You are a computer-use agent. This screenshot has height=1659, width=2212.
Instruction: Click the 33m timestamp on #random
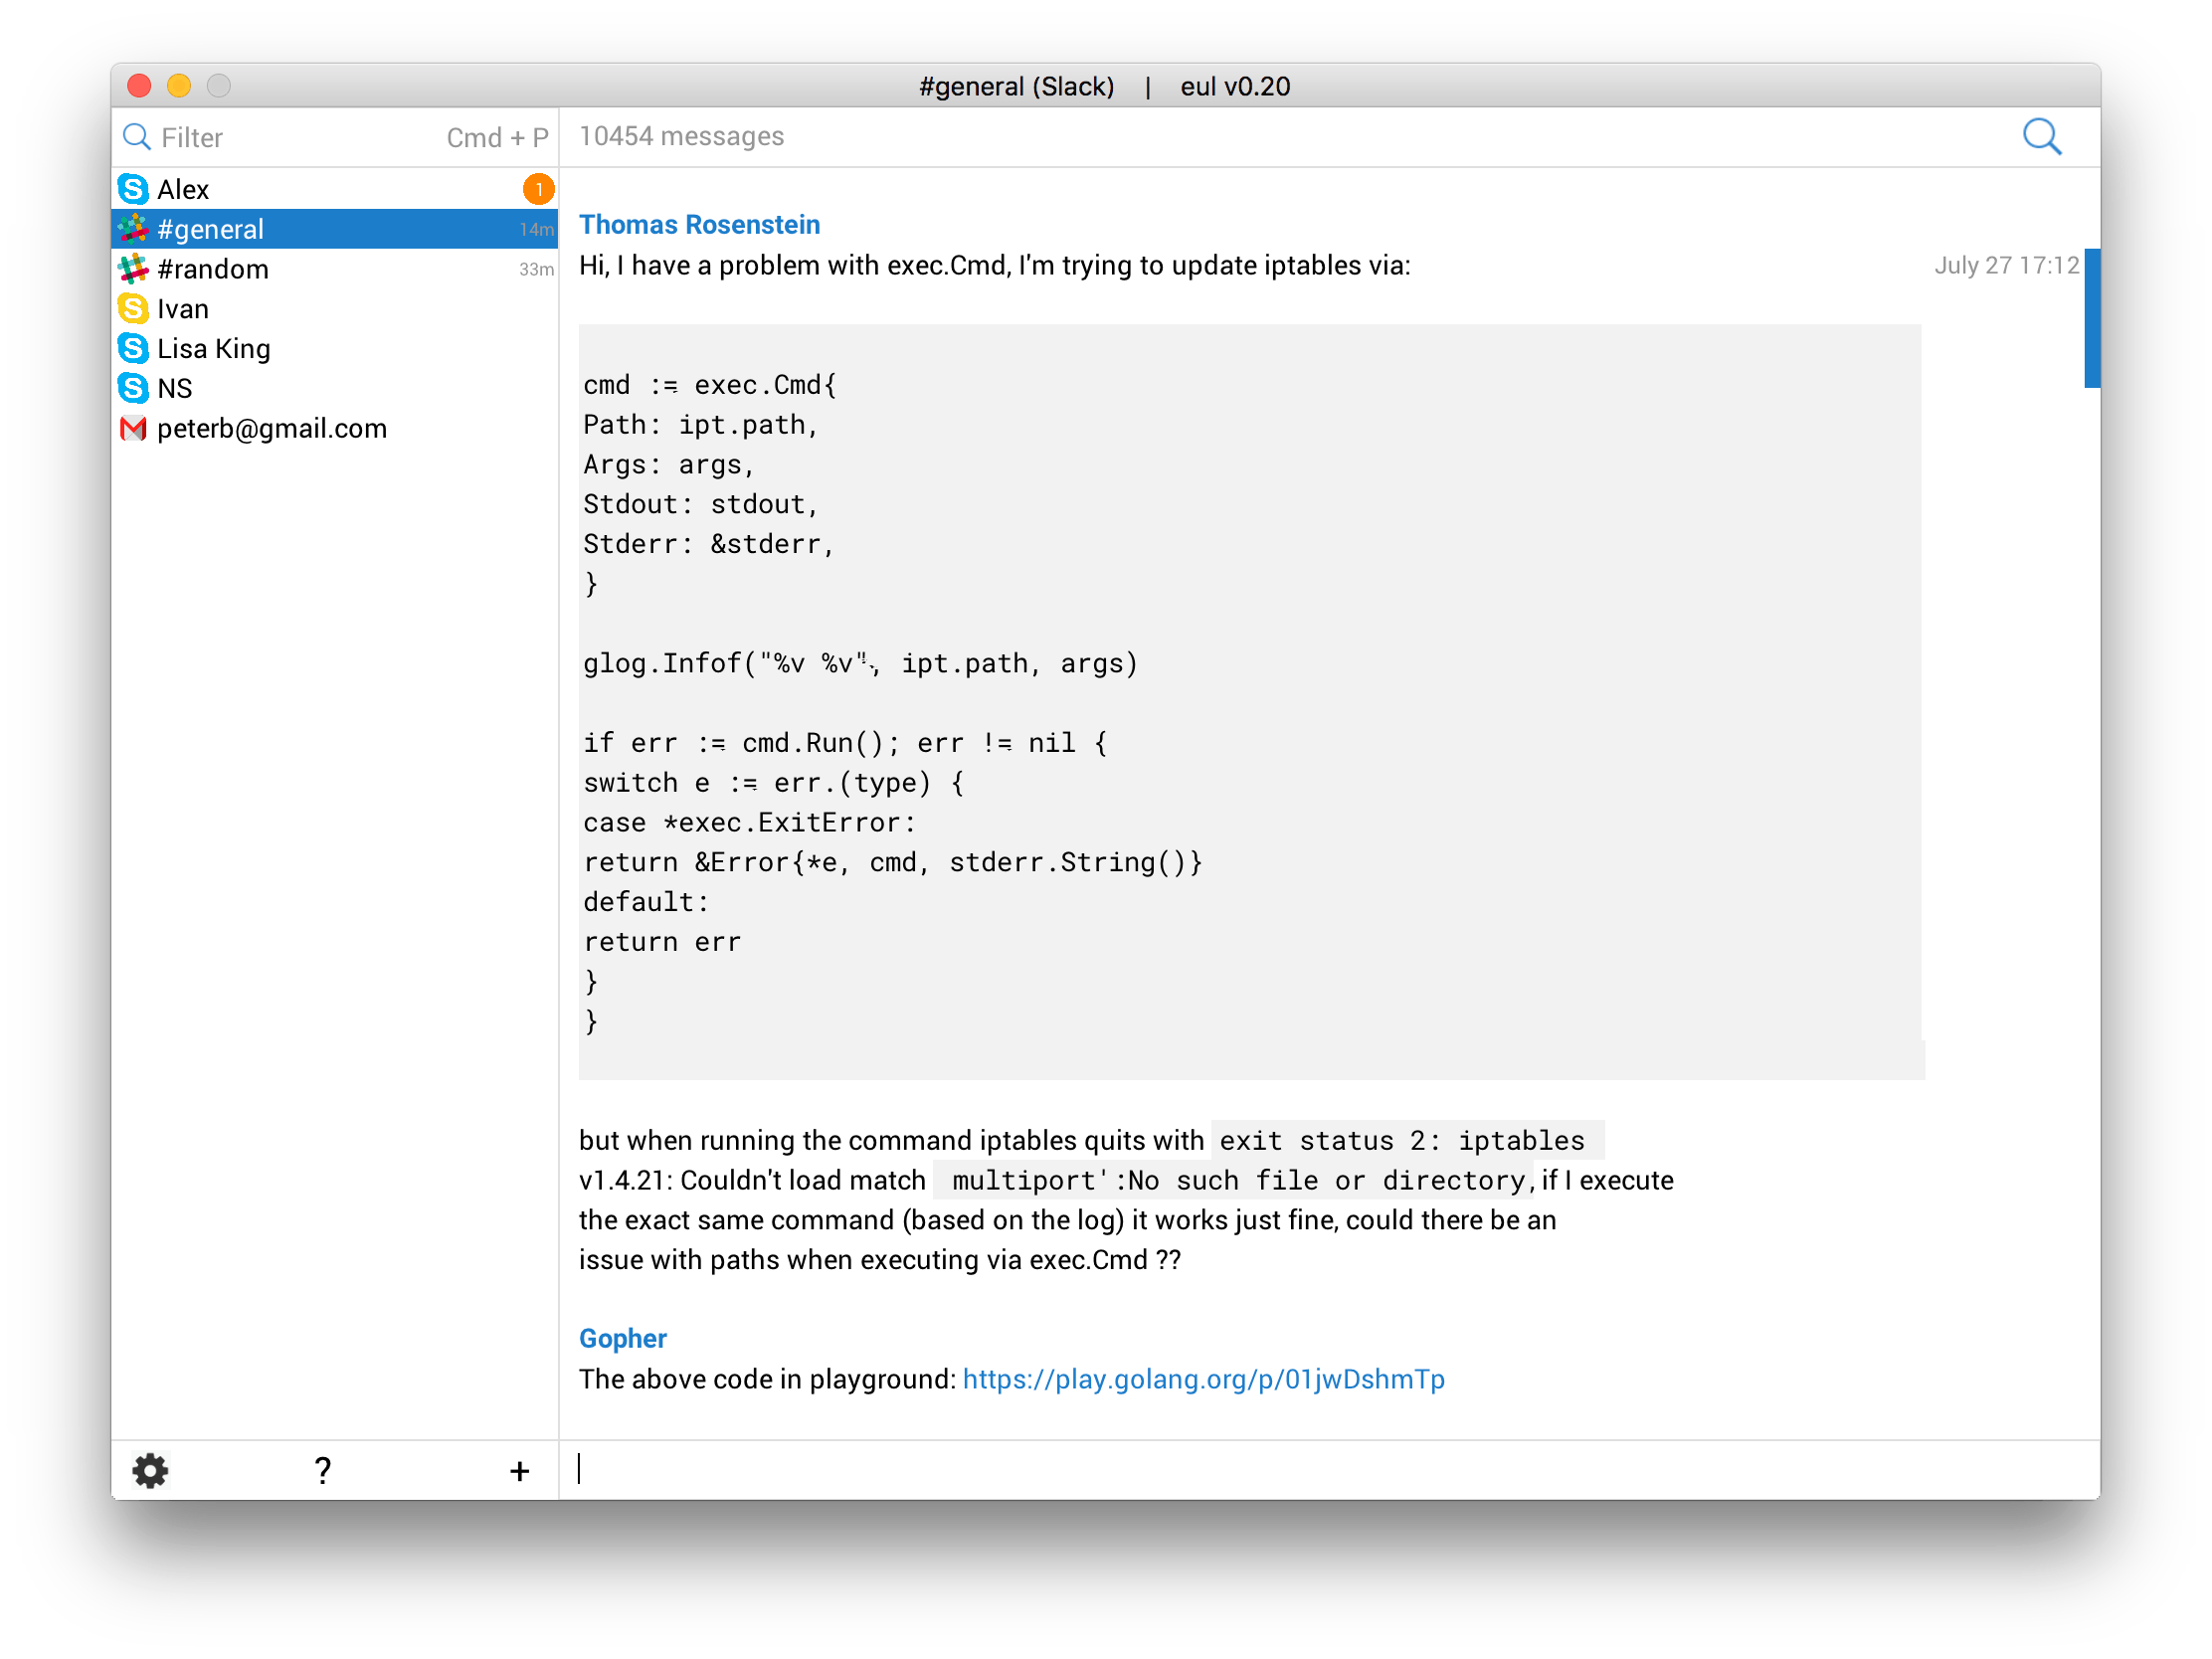point(536,270)
